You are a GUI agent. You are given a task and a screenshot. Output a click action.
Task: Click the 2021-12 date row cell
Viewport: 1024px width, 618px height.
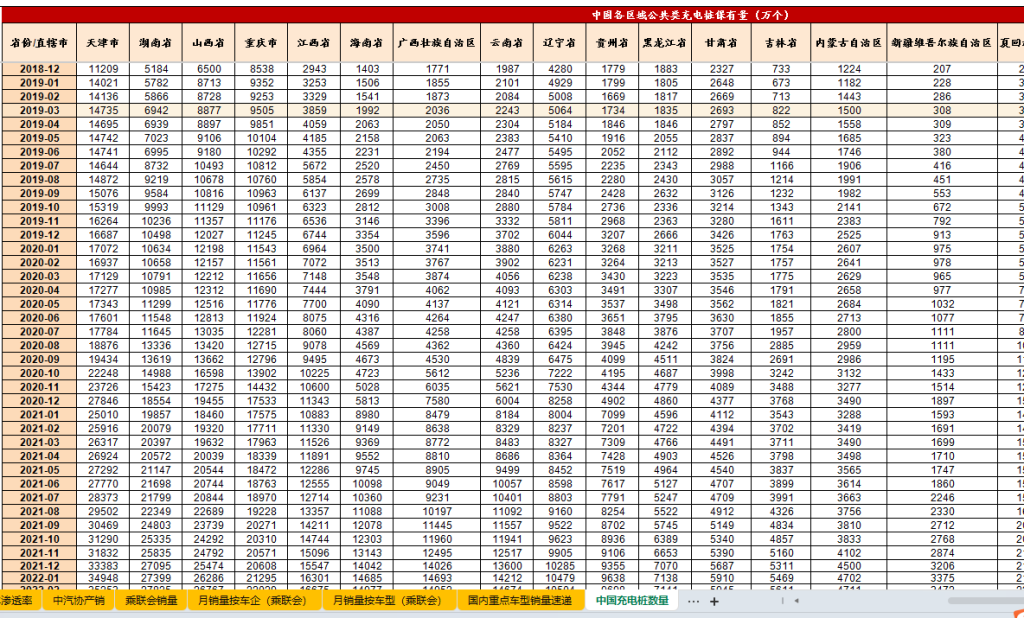coord(39,565)
